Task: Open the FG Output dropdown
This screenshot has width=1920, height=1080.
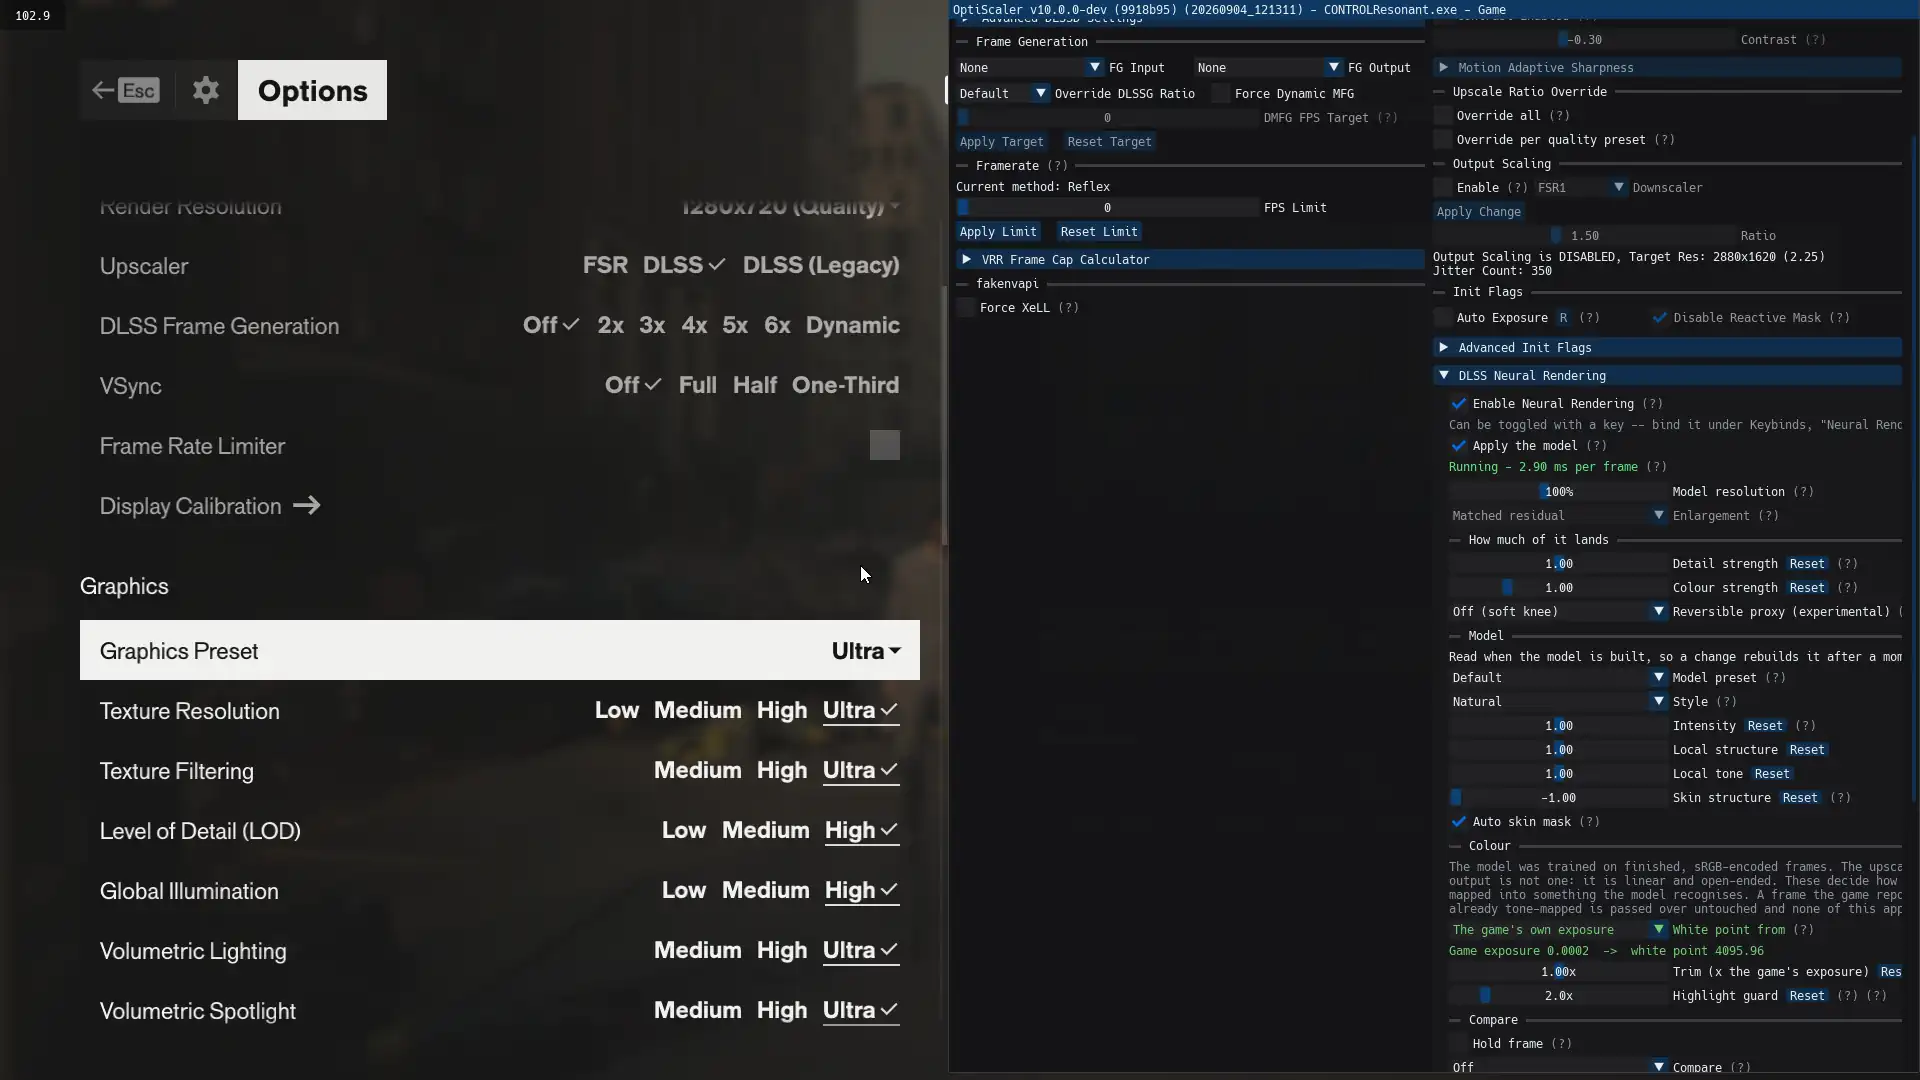Action: (x=1268, y=68)
